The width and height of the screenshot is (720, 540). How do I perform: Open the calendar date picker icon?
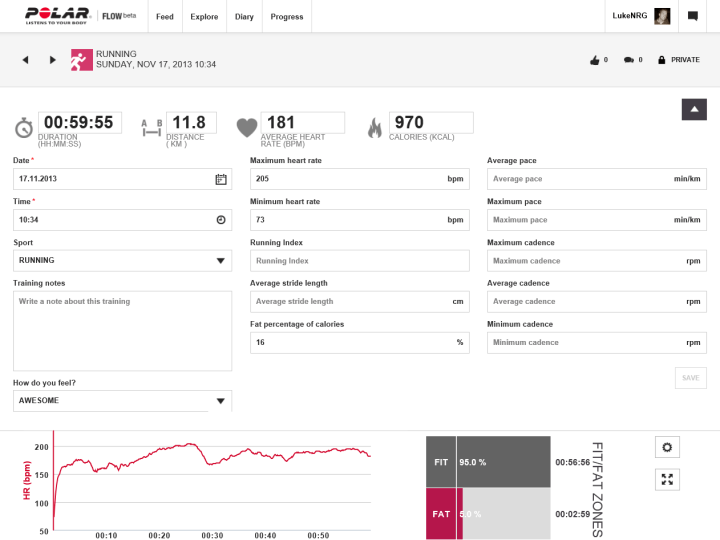coord(221,179)
